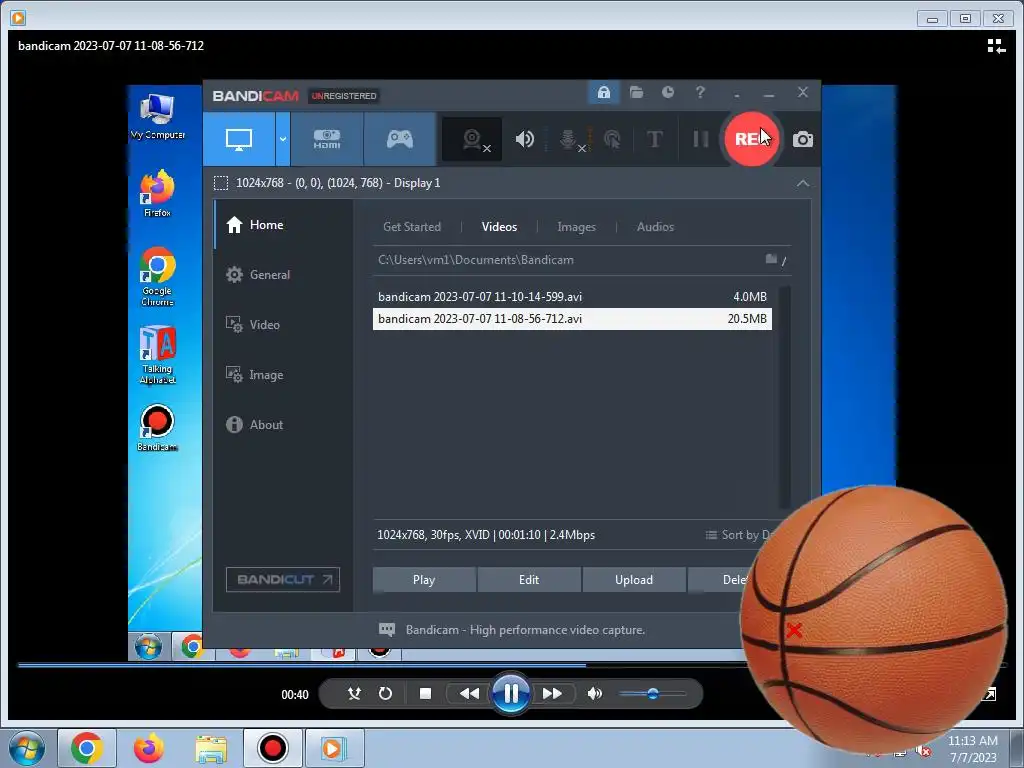Screen dimensions: 1024x768
Task: Open the BANDICUT link button
Action: [283, 579]
